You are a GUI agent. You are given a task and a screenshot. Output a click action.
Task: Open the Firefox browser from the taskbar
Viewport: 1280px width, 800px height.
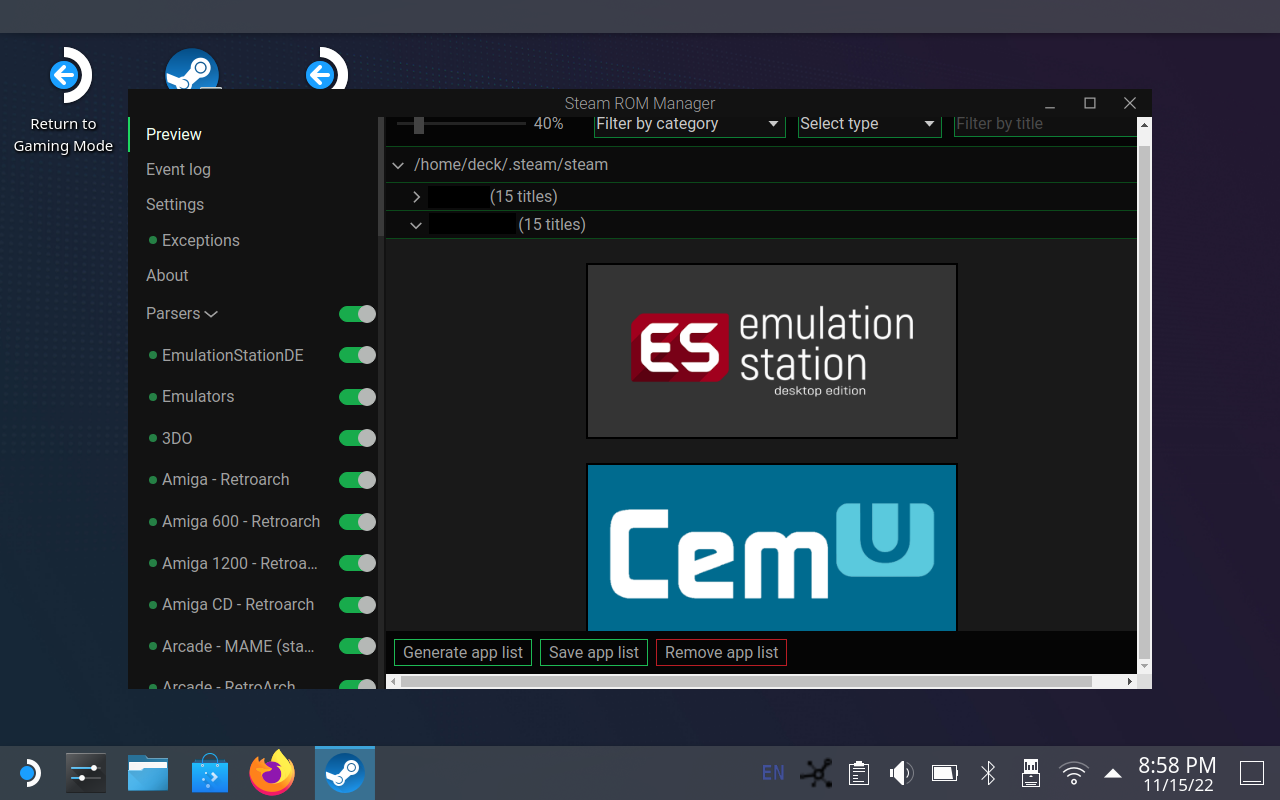[272, 772]
